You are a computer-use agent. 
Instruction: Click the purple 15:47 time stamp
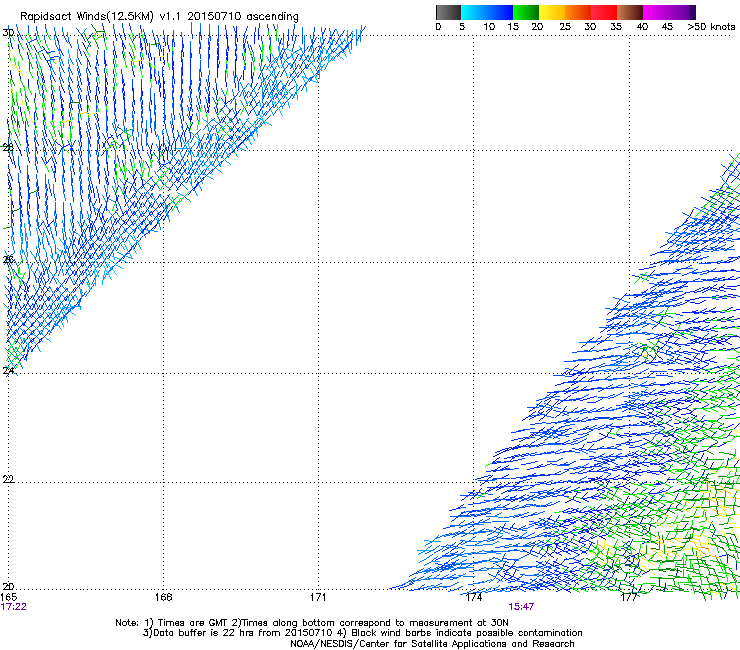click(x=521, y=607)
